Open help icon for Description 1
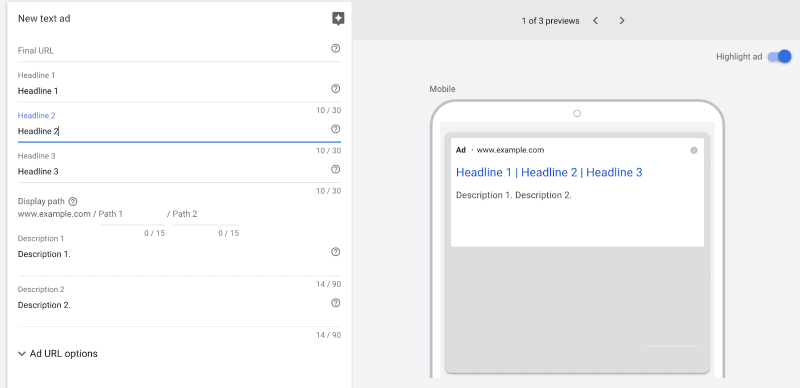 coord(335,252)
